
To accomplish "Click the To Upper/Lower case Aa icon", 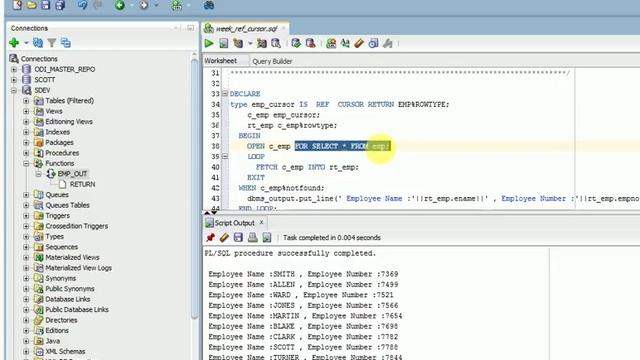I will [345, 43].
